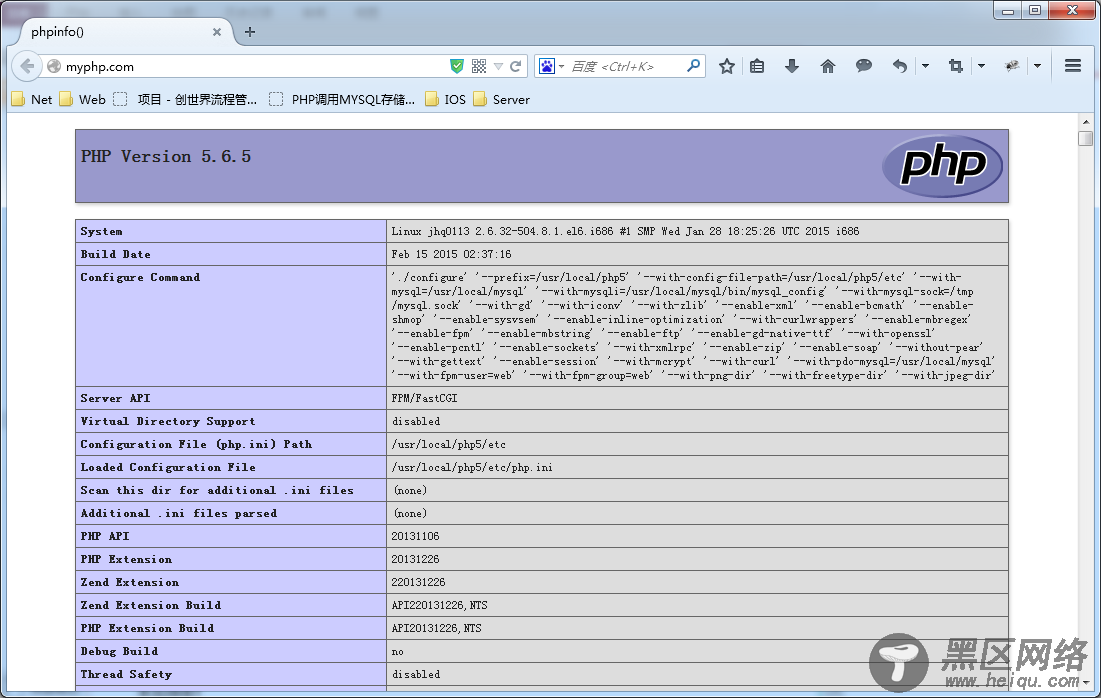Go back with the browser back arrow

click(x=27, y=66)
